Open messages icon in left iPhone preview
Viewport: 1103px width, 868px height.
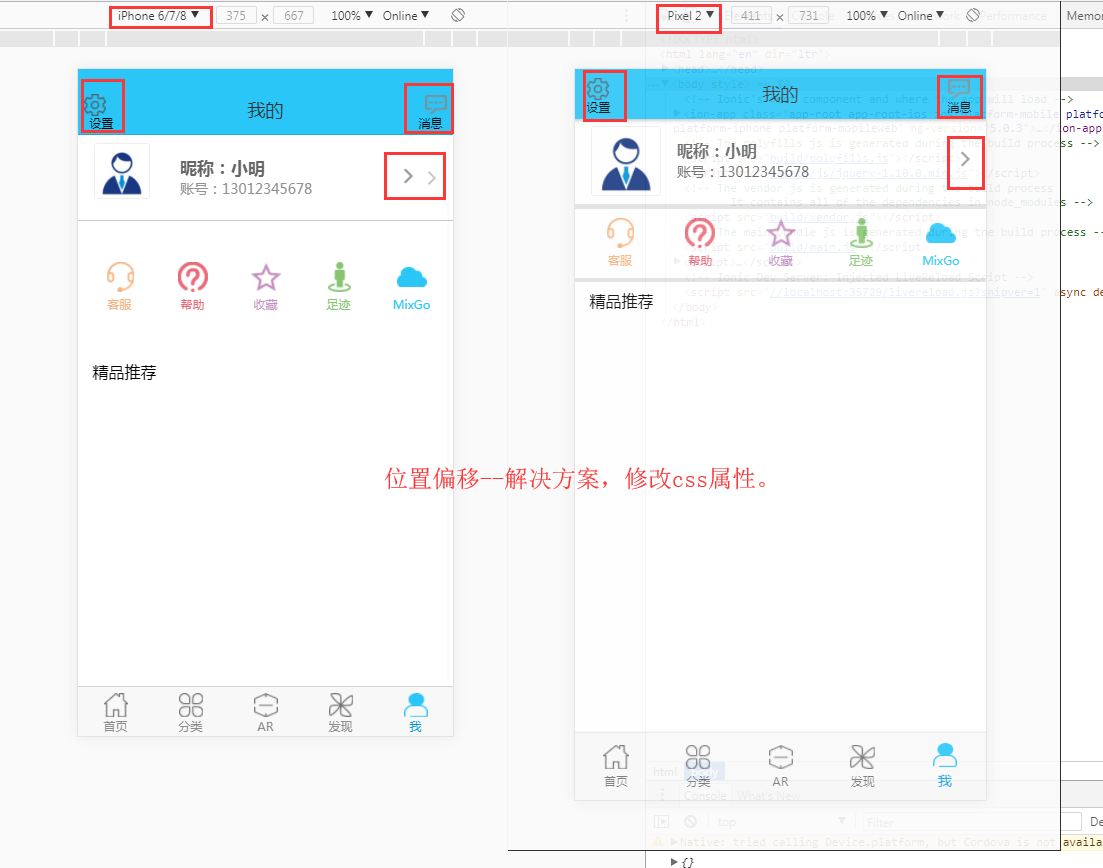tap(435, 105)
